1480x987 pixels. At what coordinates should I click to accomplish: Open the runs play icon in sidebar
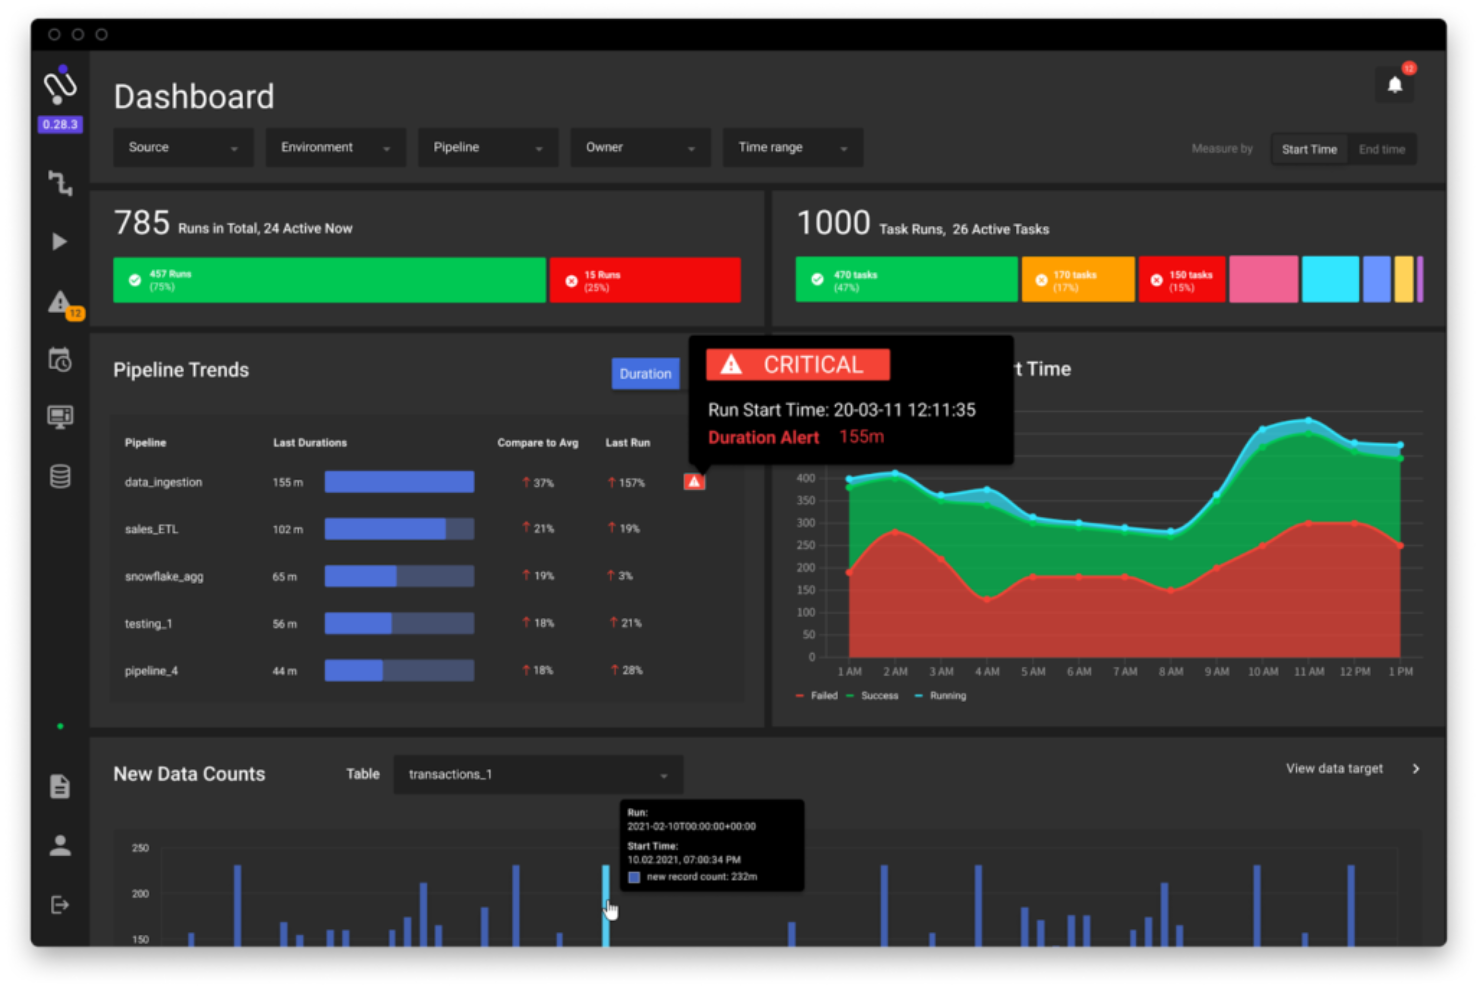click(x=60, y=242)
